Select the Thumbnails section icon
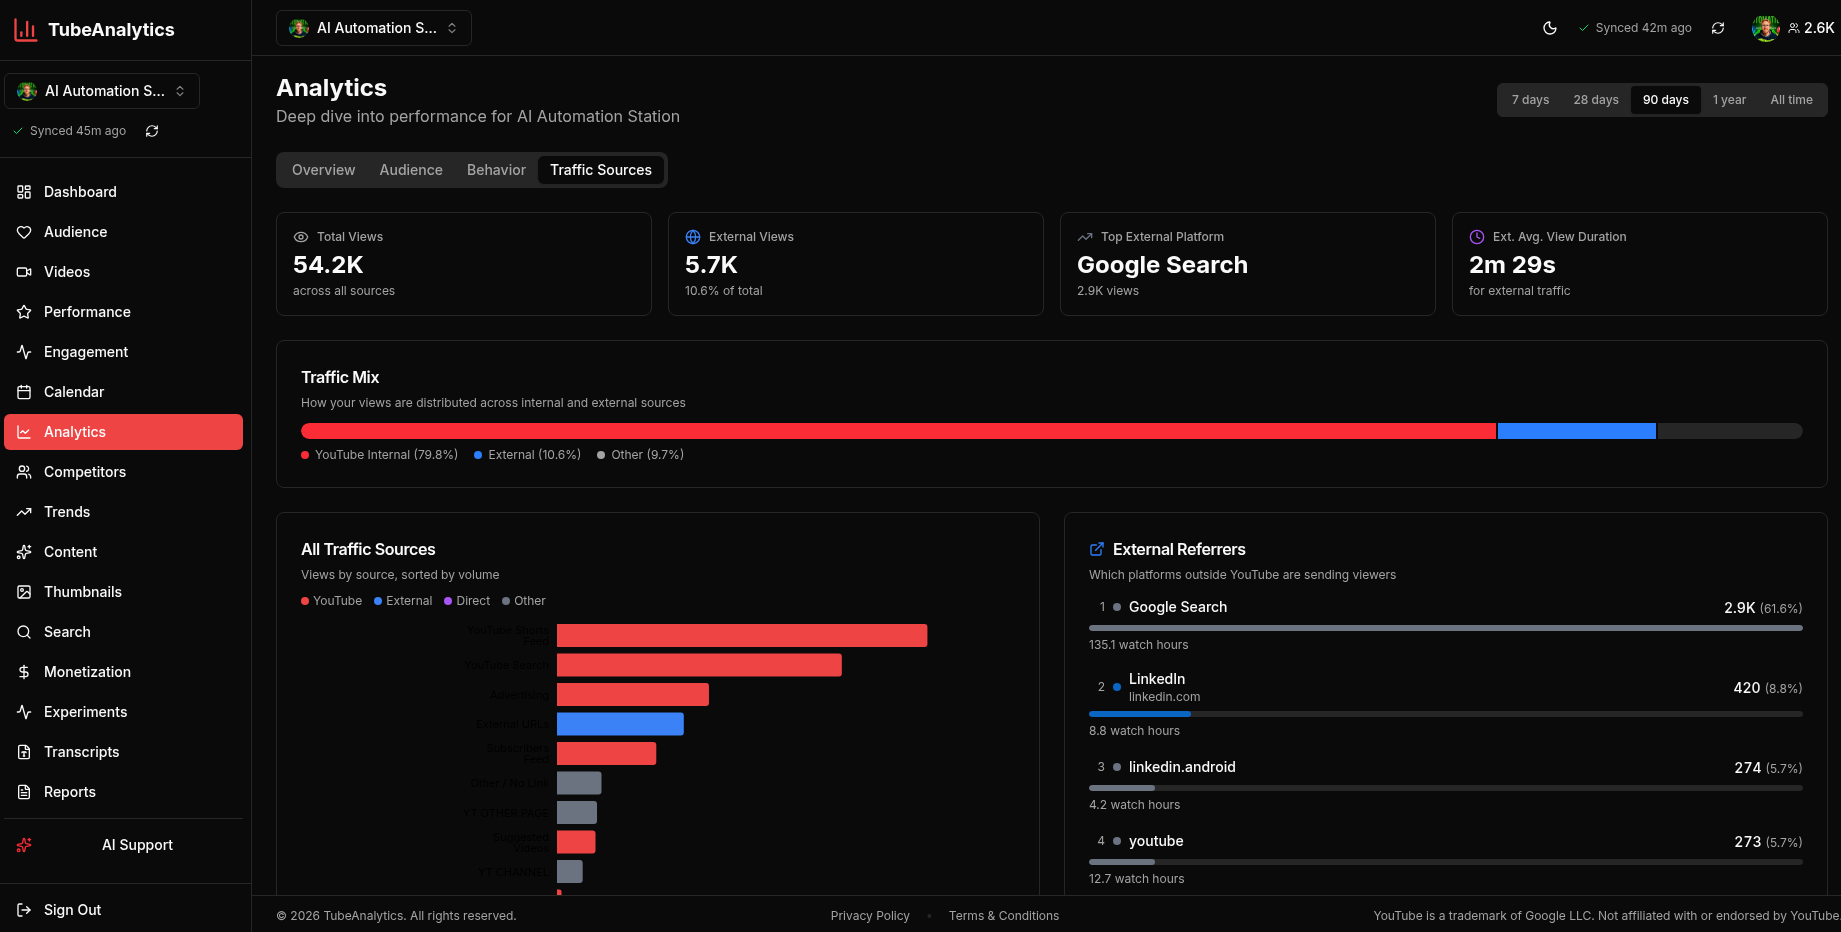 (x=24, y=591)
